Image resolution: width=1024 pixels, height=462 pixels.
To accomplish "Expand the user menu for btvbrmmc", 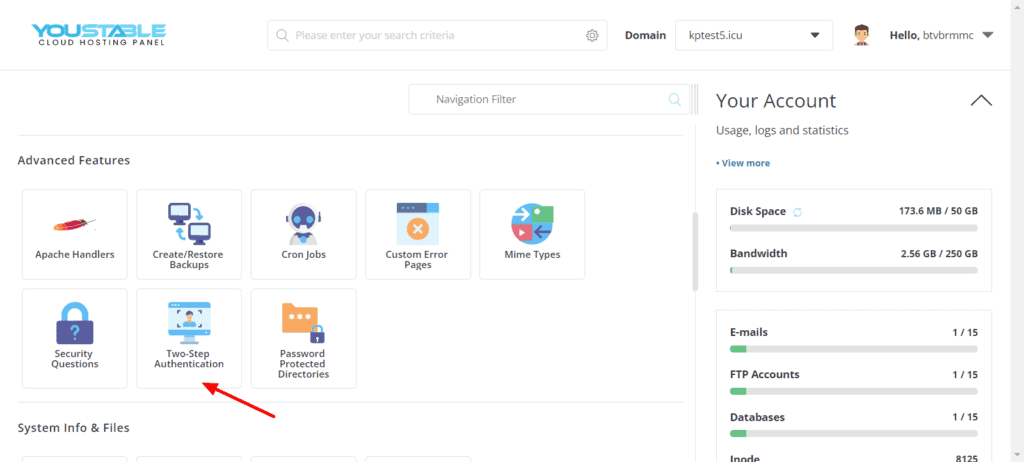I will (x=987, y=36).
